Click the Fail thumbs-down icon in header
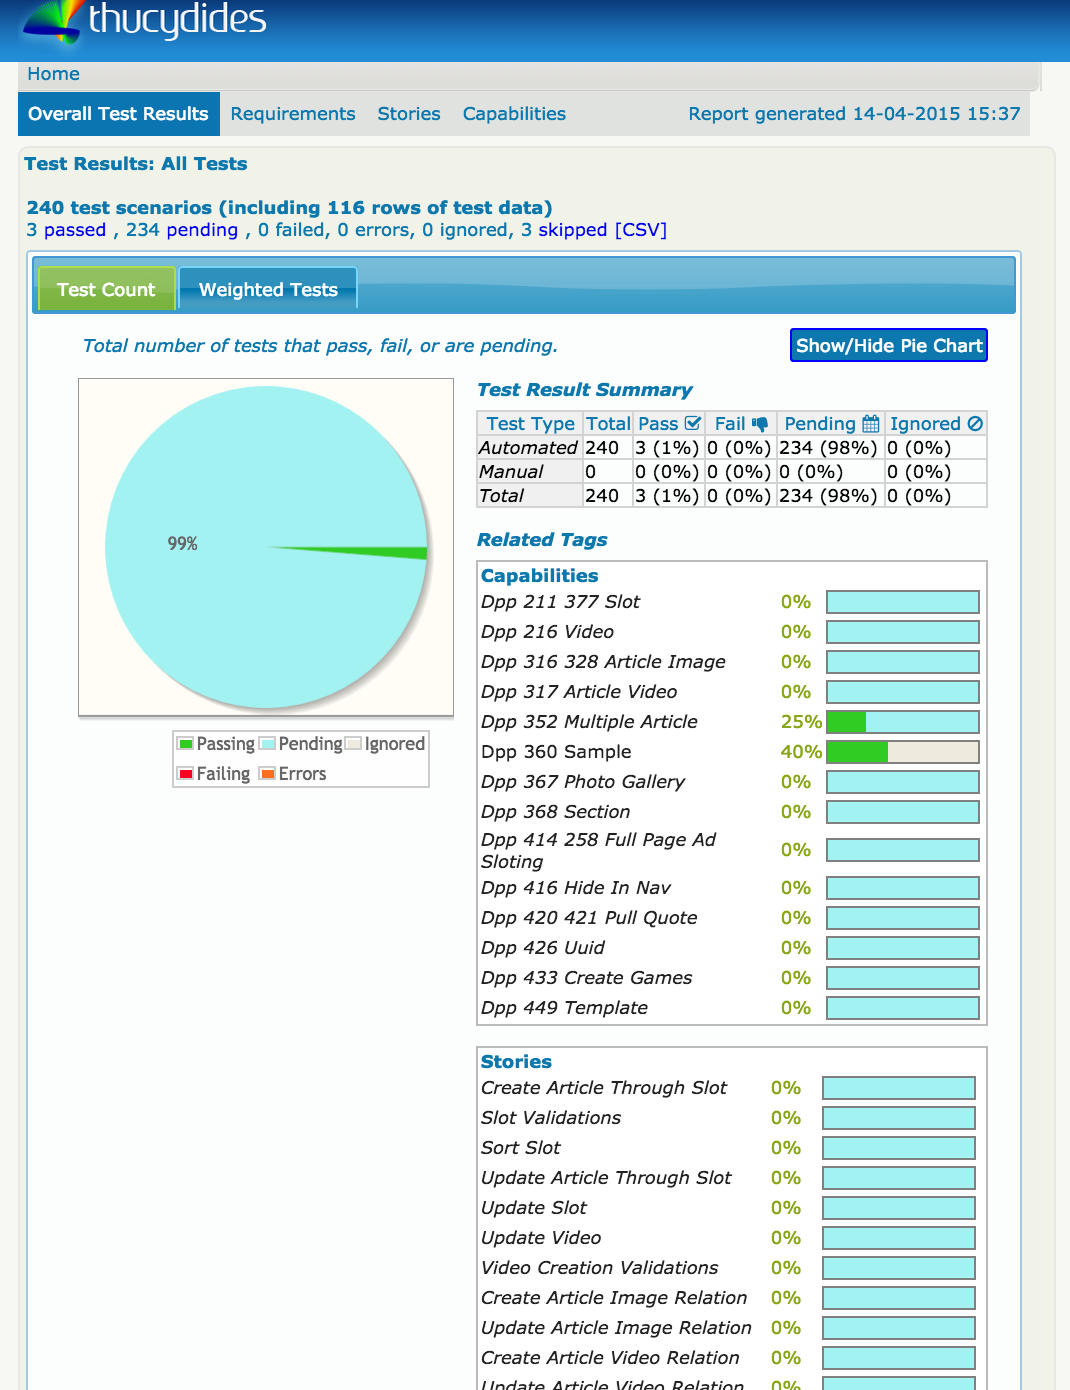 click(760, 424)
